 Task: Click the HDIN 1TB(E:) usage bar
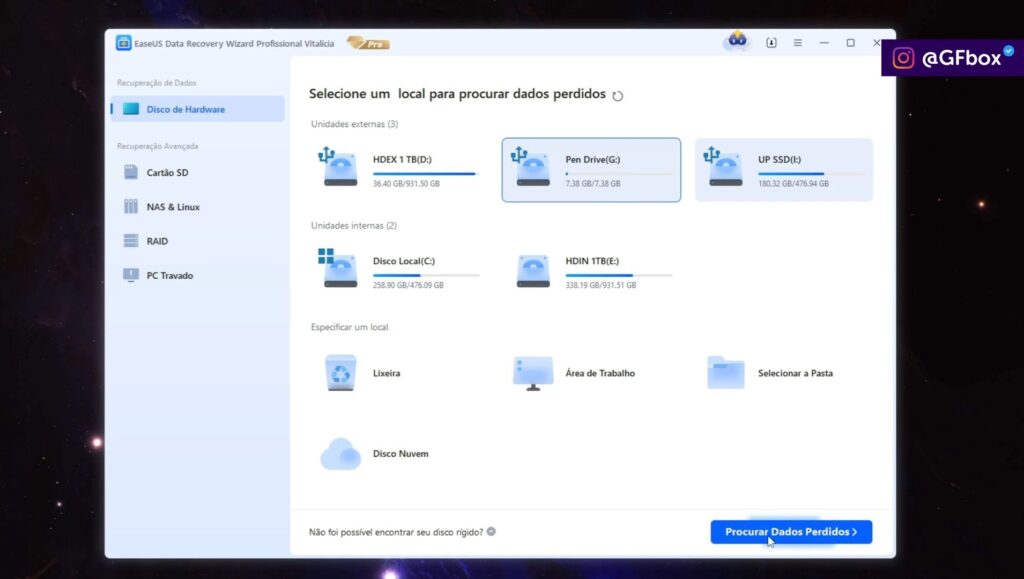click(x=618, y=275)
